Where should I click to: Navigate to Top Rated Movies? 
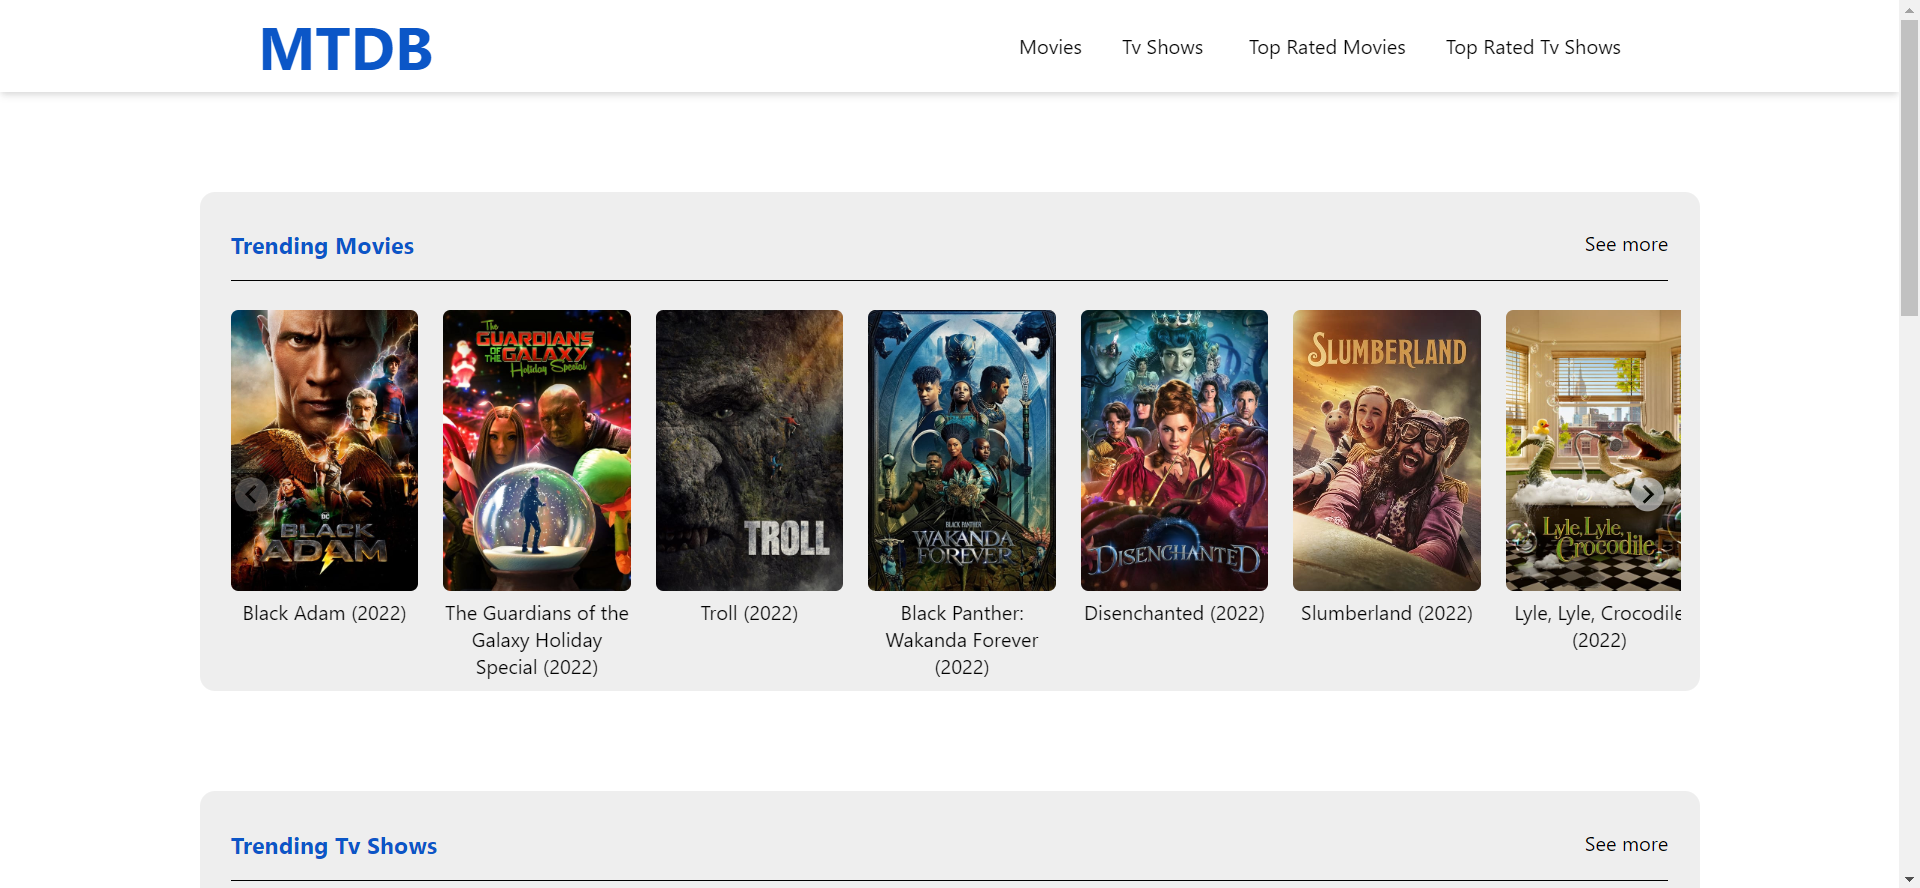[x=1326, y=47]
